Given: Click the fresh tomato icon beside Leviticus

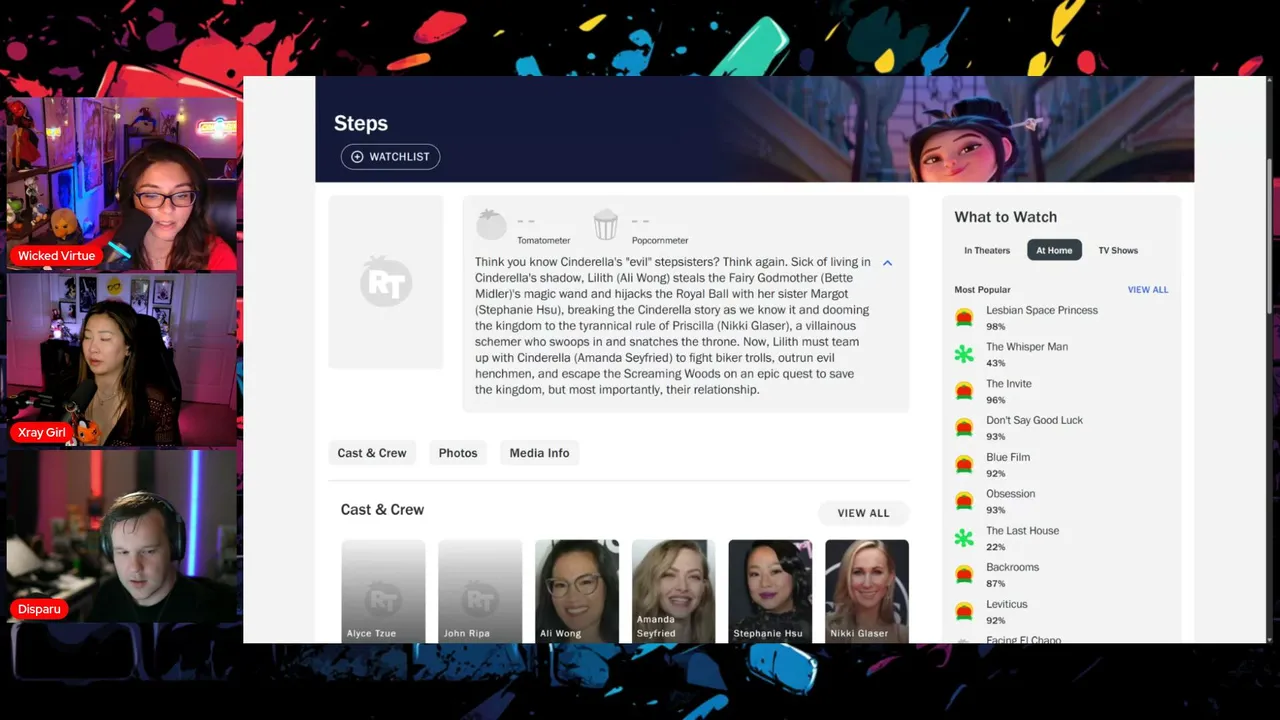Looking at the screenshot, I should [964, 611].
